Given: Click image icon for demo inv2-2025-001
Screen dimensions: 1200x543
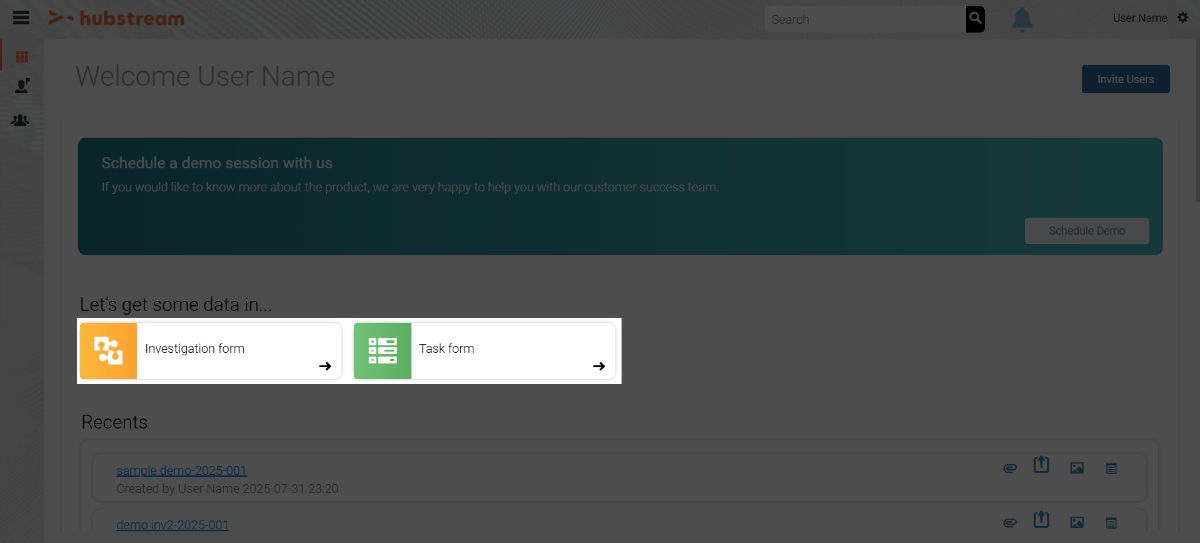Looking at the screenshot, I should pos(1077,522).
